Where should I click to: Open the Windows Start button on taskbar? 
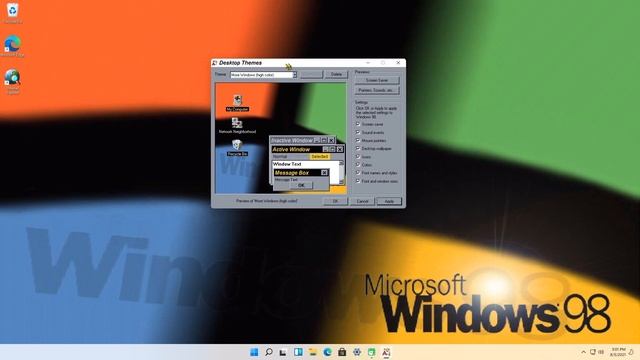(254, 352)
